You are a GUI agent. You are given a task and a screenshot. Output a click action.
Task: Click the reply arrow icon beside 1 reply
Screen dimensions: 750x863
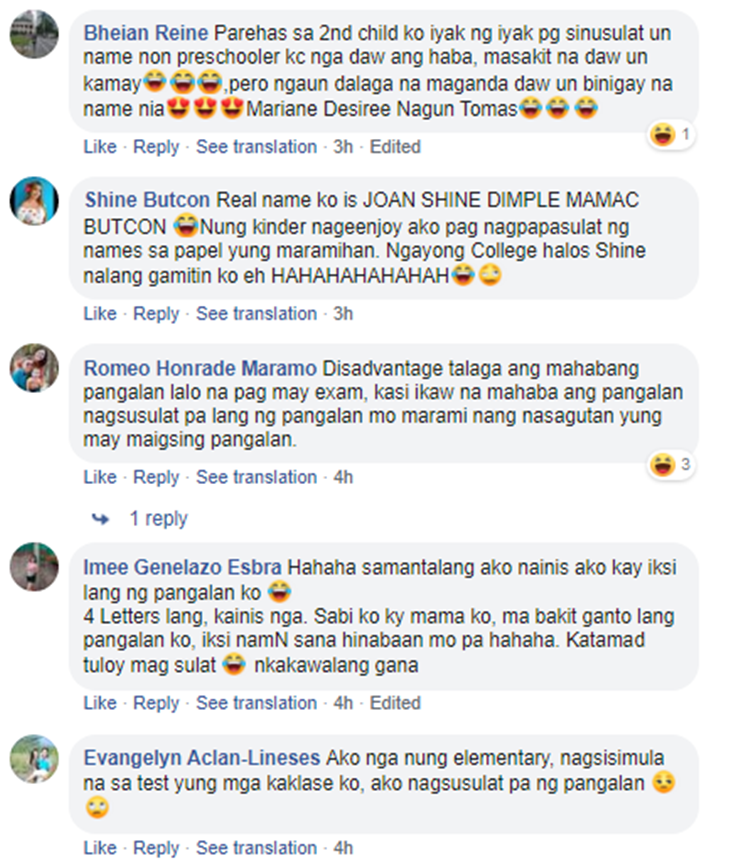(x=101, y=518)
